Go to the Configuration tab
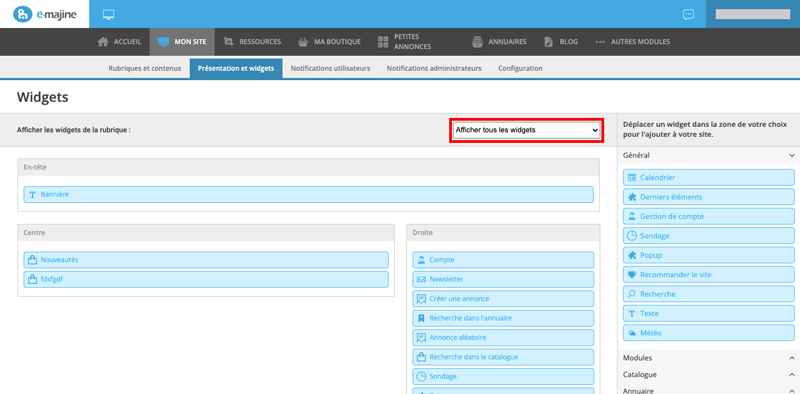Screen dimensions: 800x394 520,68
